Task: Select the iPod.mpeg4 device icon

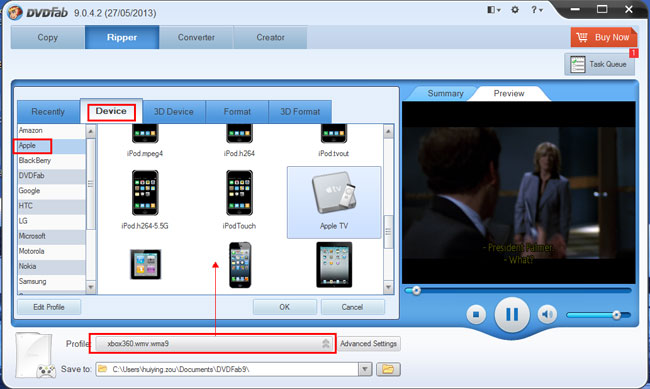Action: (145, 134)
